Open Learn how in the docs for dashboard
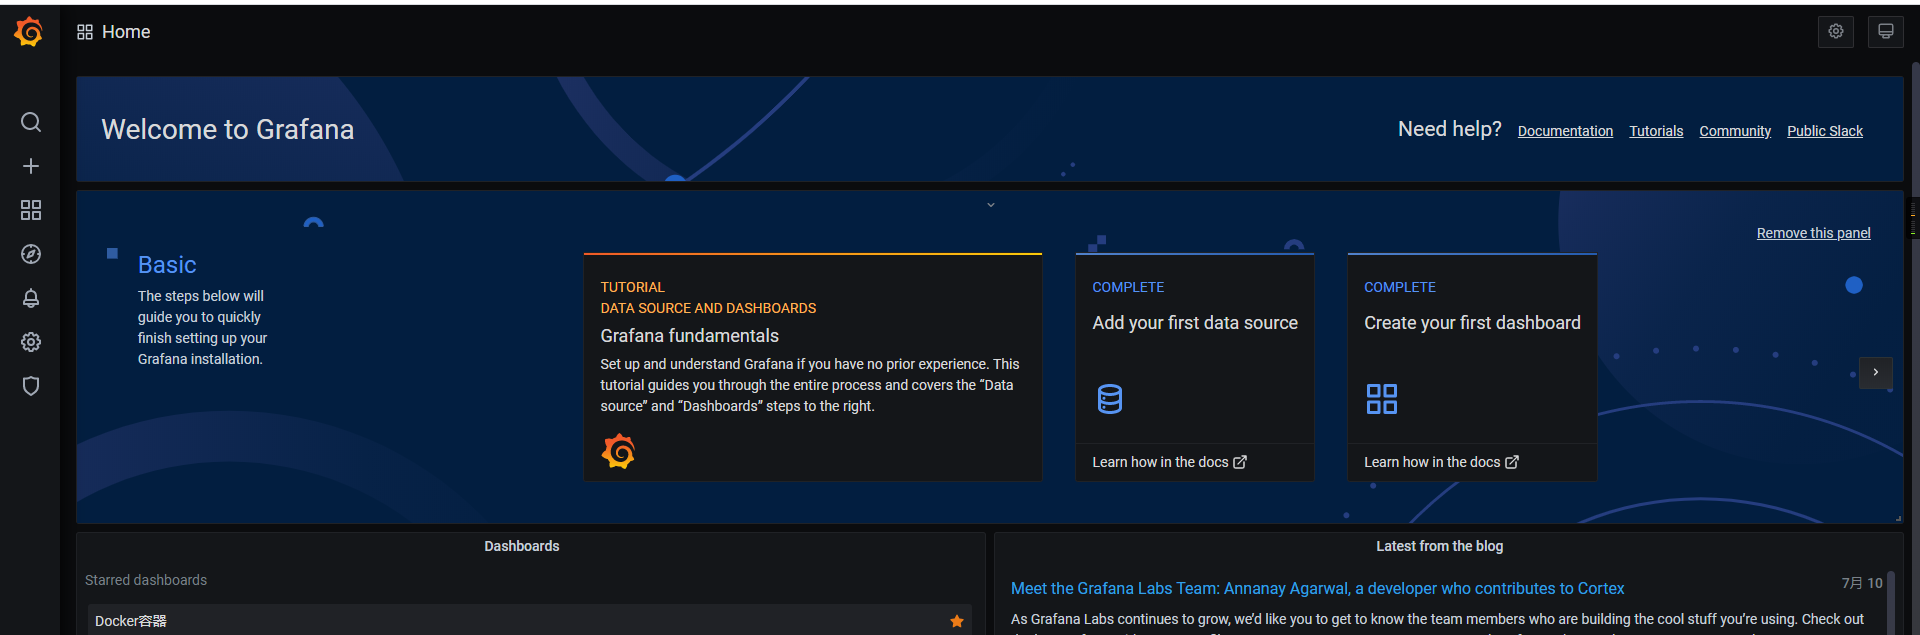This screenshot has height=635, width=1920. tap(1441, 462)
